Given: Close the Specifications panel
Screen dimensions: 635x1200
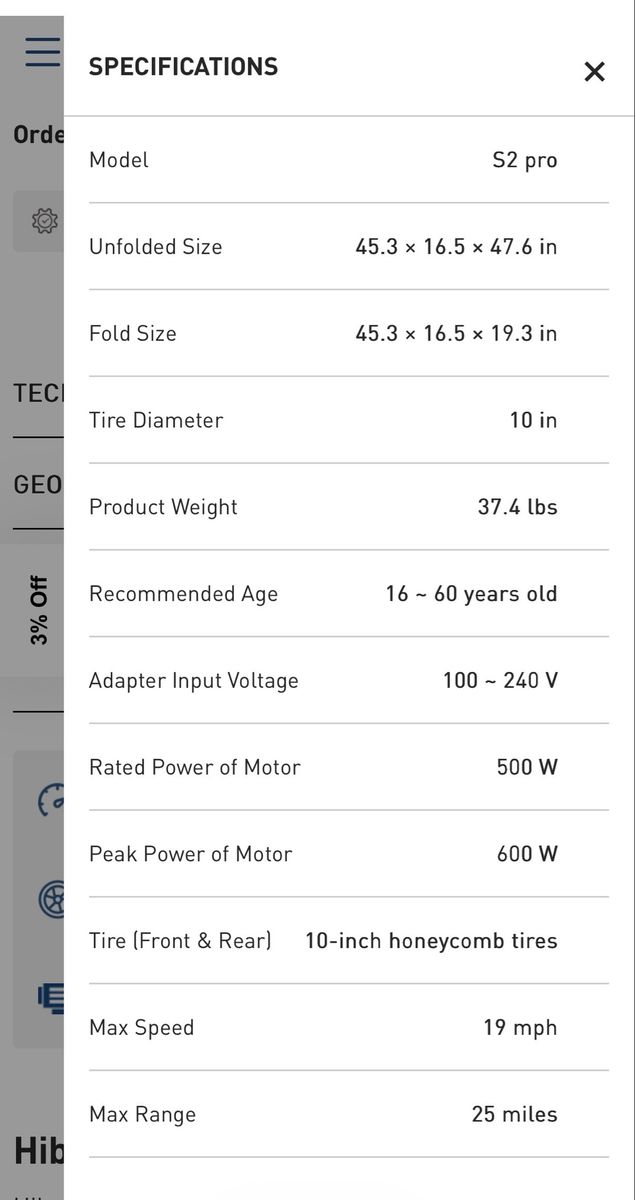Looking at the screenshot, I should click(594, 72).
